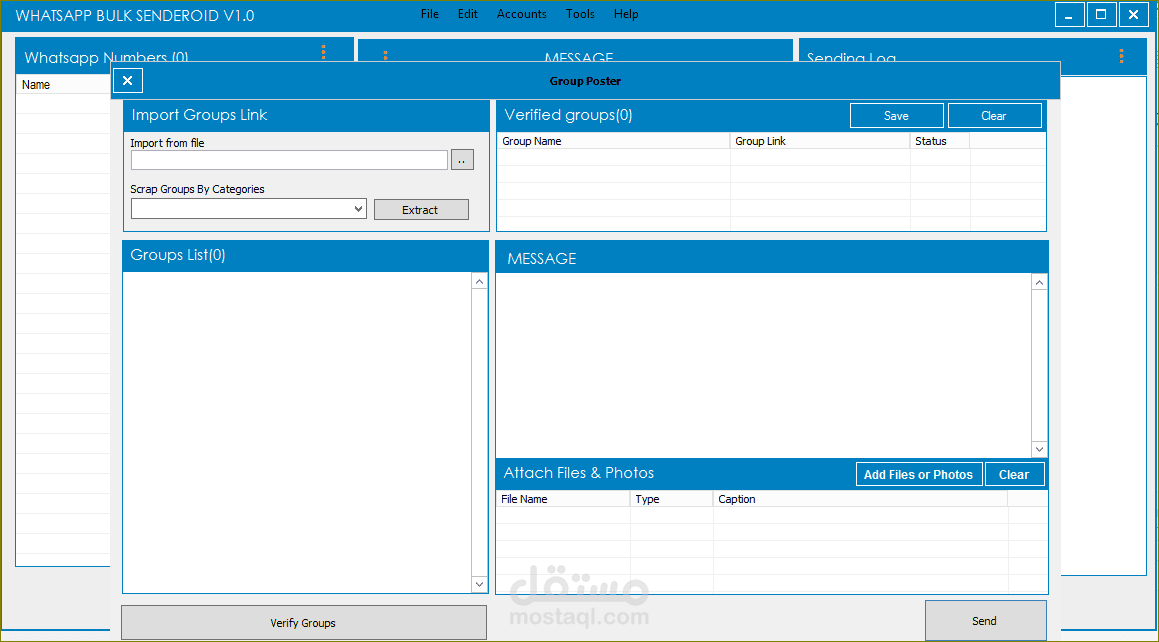This screenshot has width=1159, height=642.
Task: Open the Accounts menu
Action: click(521, 14)
